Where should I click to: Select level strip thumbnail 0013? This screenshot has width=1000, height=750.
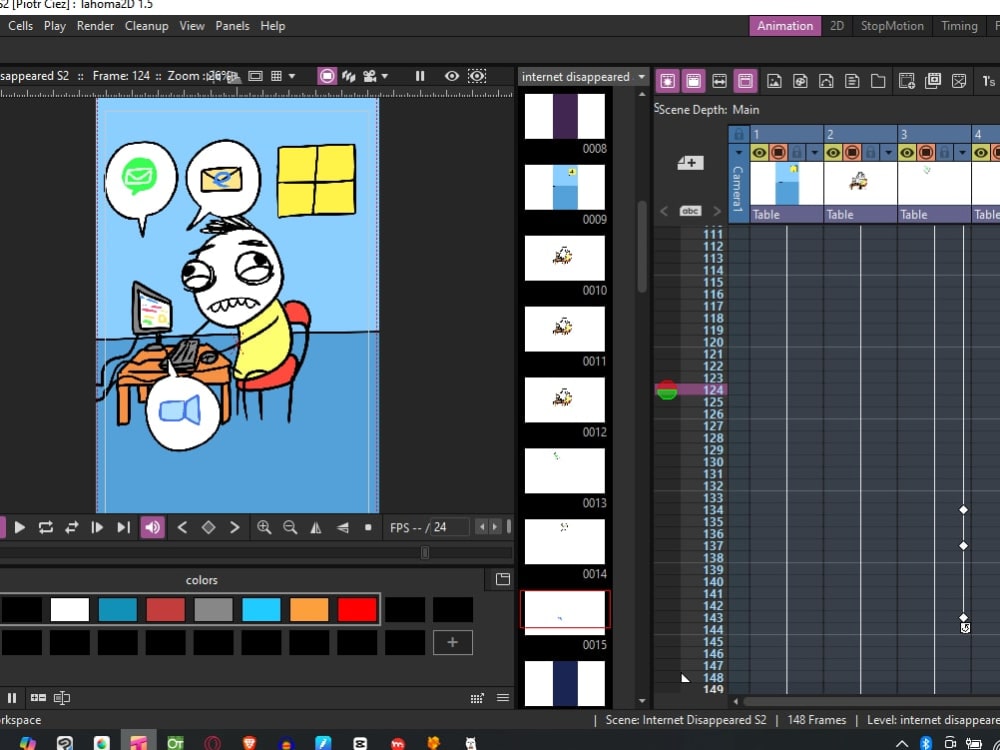click(x=564, y=471)
